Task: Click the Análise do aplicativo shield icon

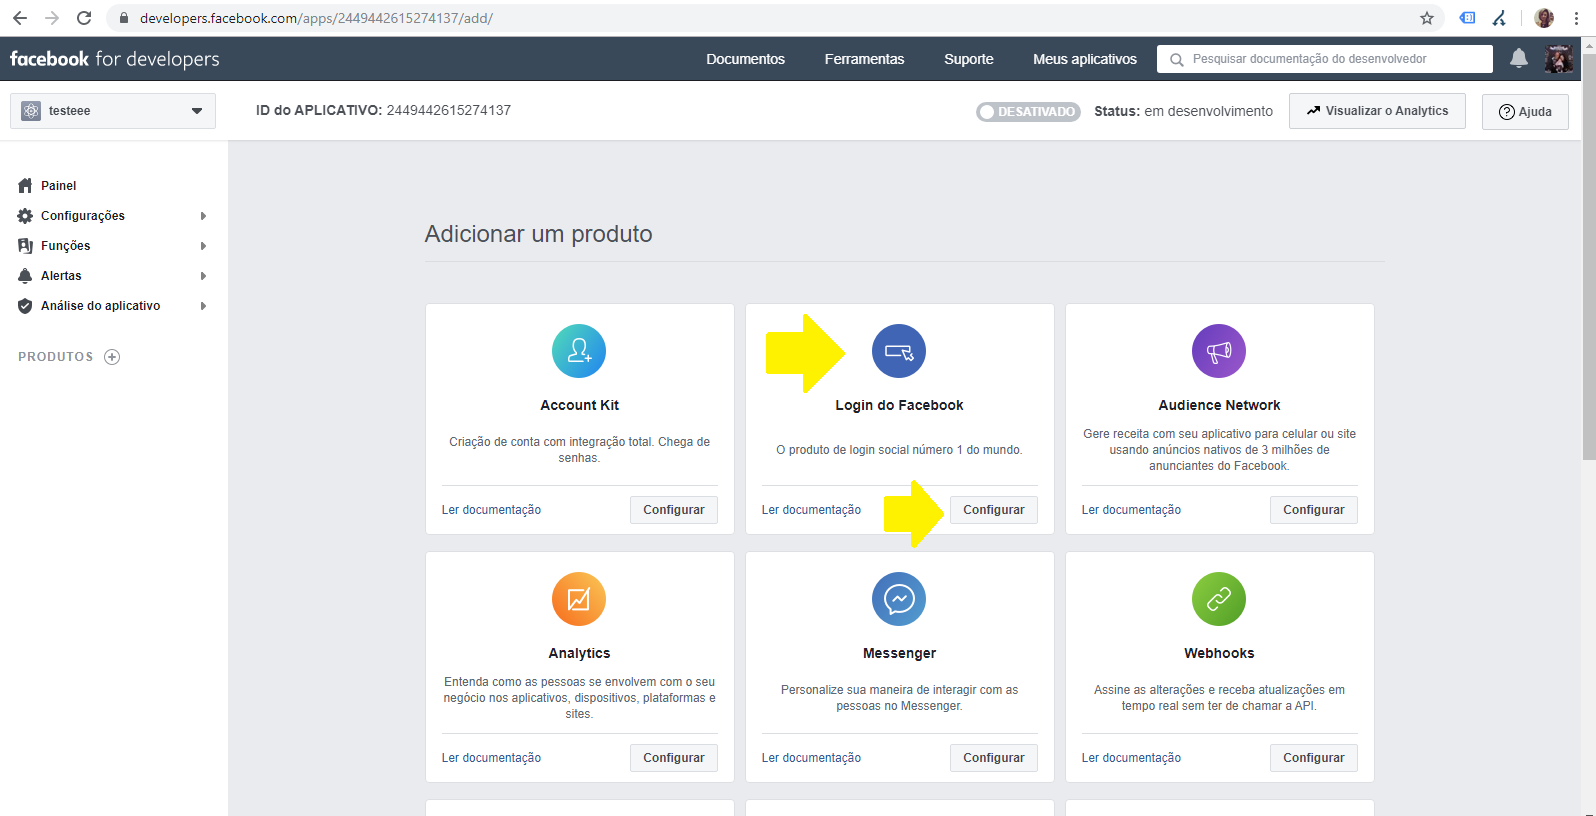Action: coord(25,306)
